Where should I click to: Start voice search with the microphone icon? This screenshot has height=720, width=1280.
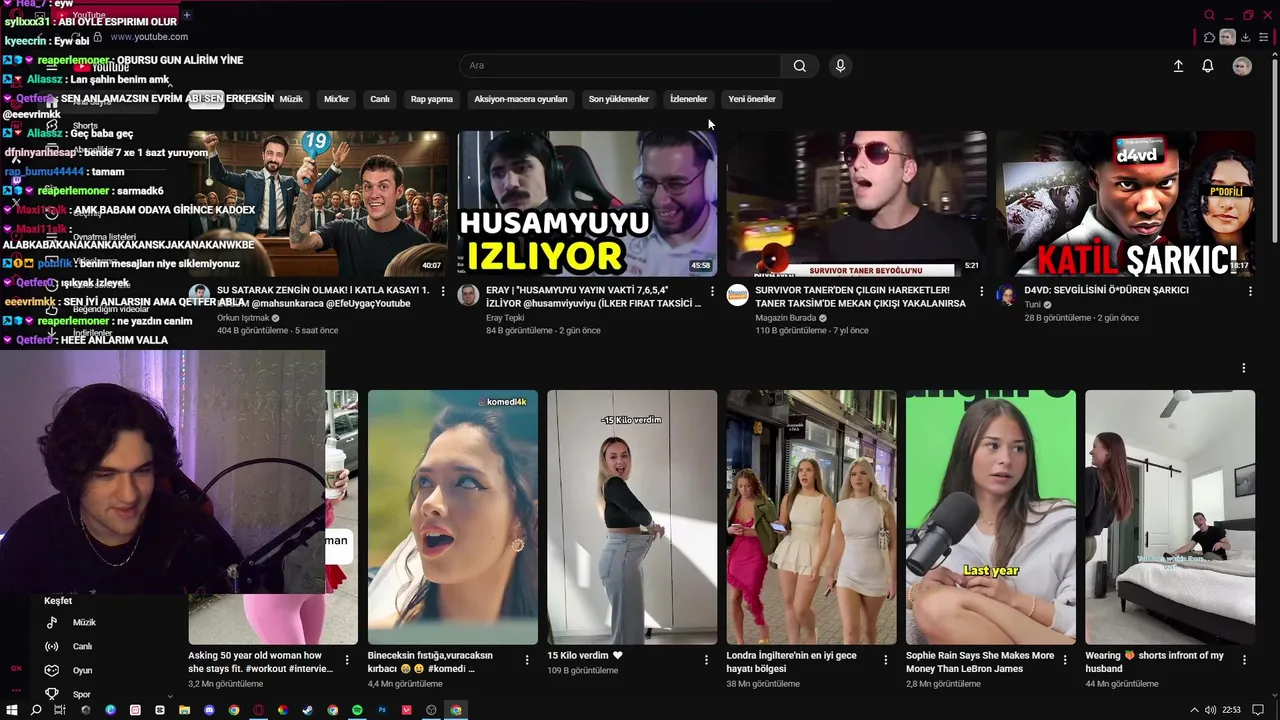(x=840, y=66)
